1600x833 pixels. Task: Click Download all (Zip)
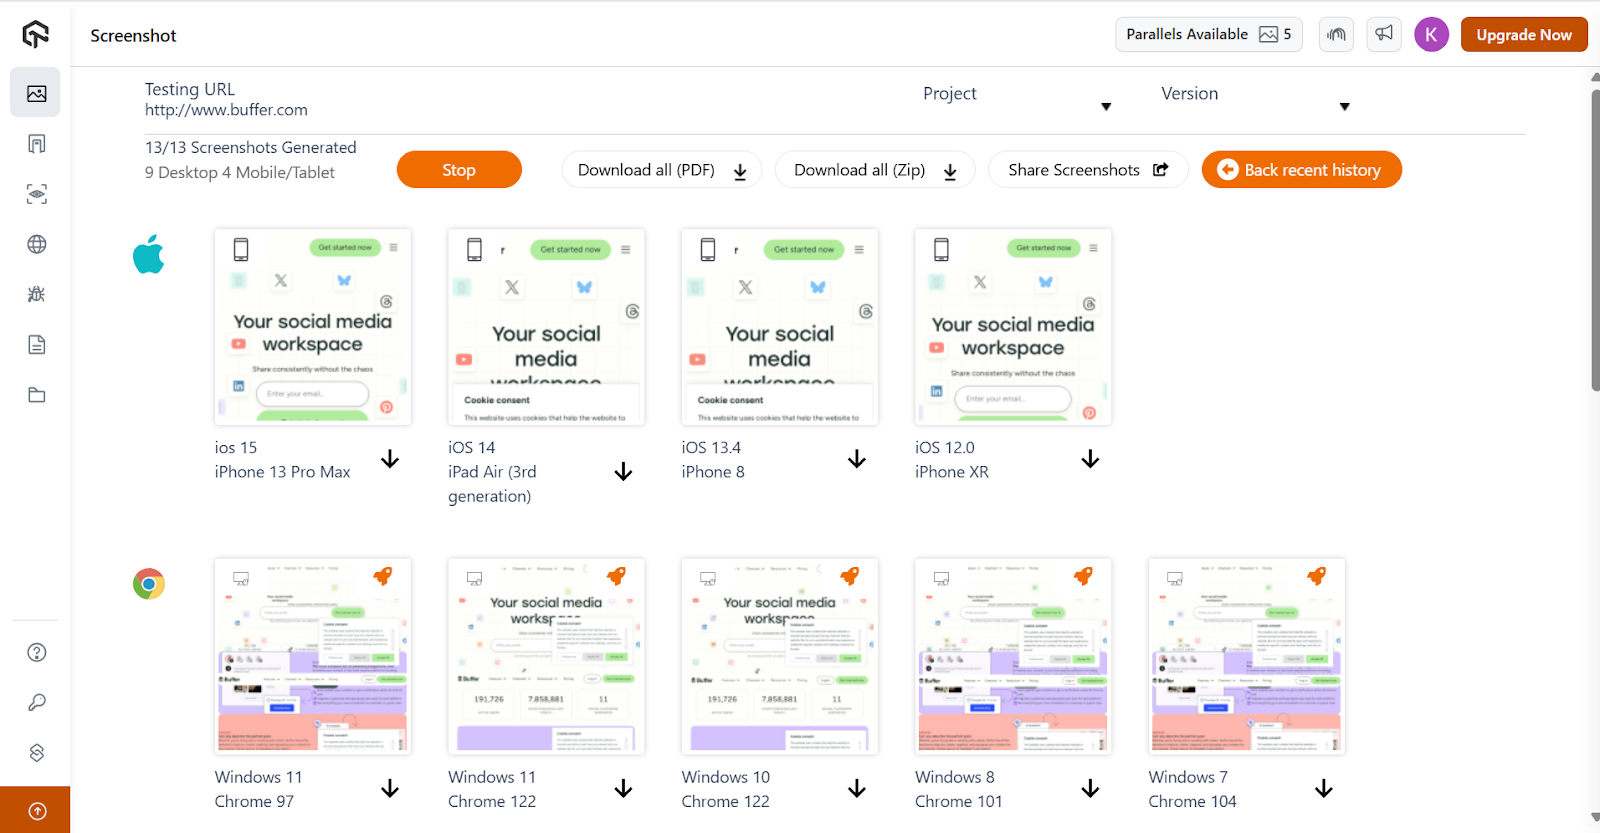click(875, 170)
